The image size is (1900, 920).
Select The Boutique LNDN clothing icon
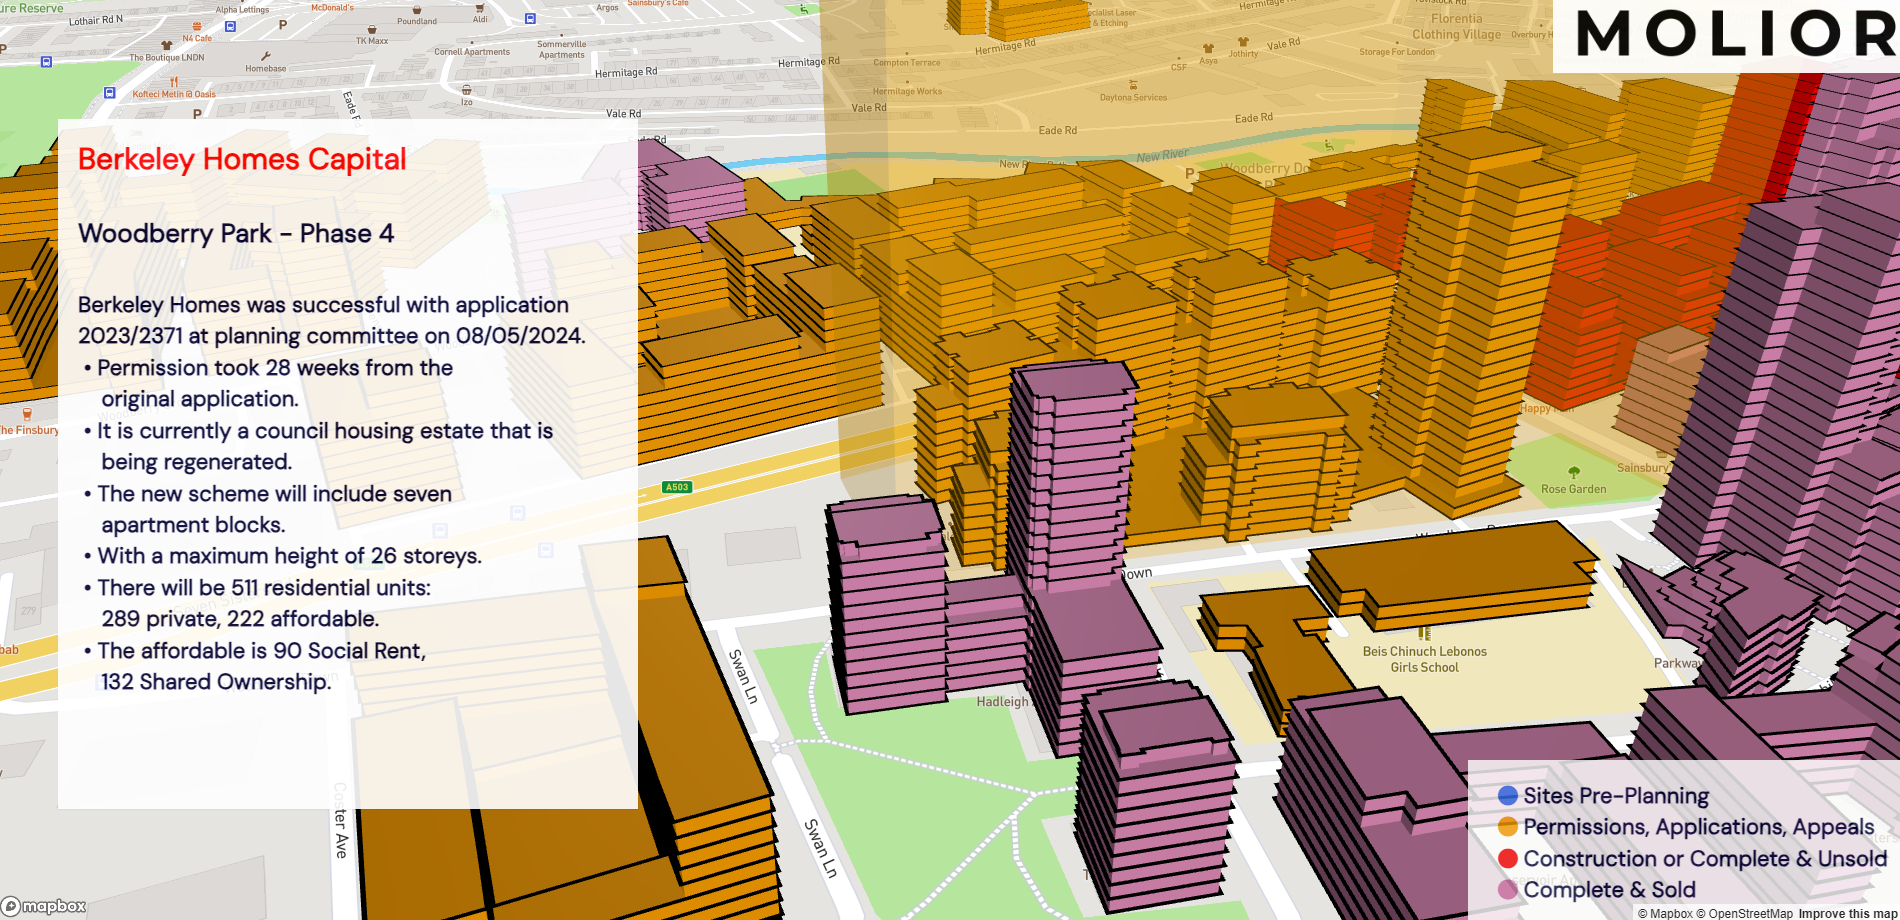coord(166,46)
